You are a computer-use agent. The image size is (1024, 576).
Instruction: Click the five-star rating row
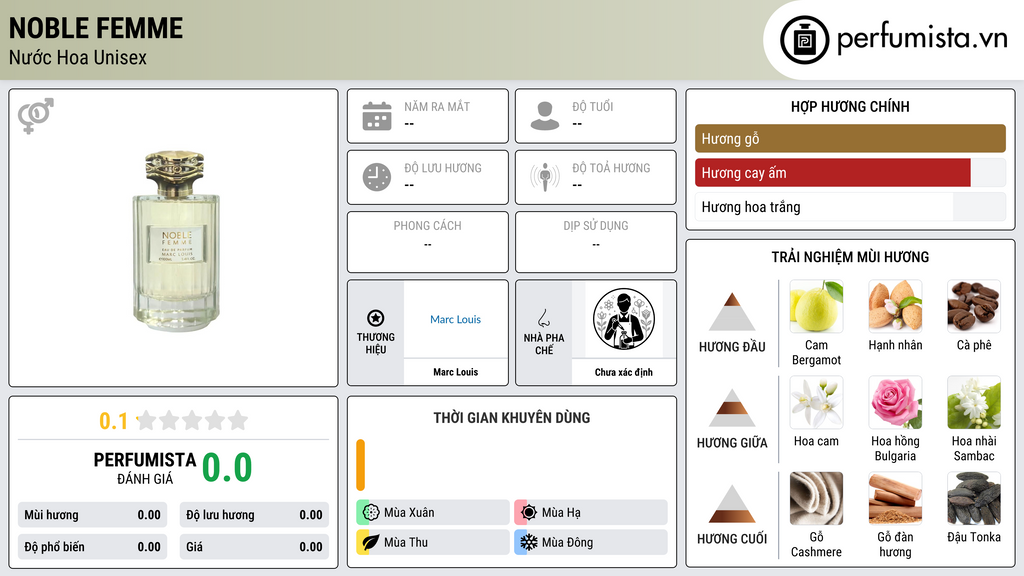[x=192, y=420]
